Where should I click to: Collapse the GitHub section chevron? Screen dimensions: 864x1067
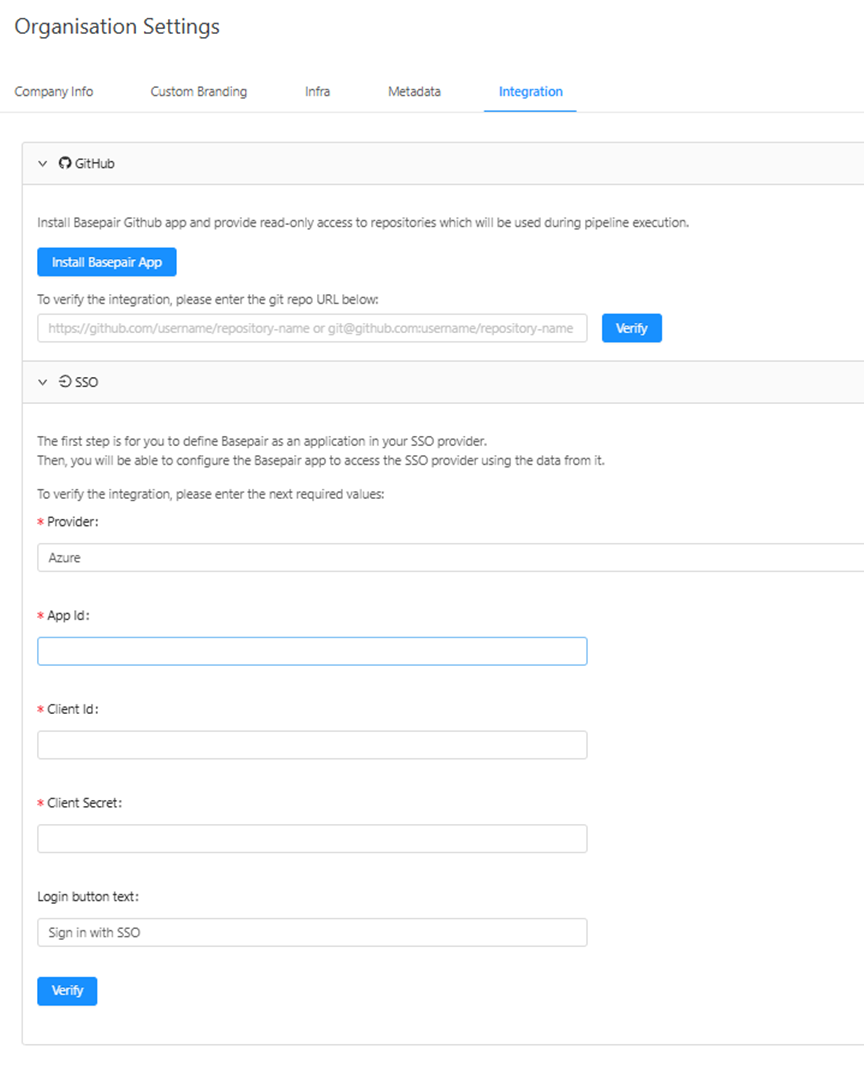(42, 163)
